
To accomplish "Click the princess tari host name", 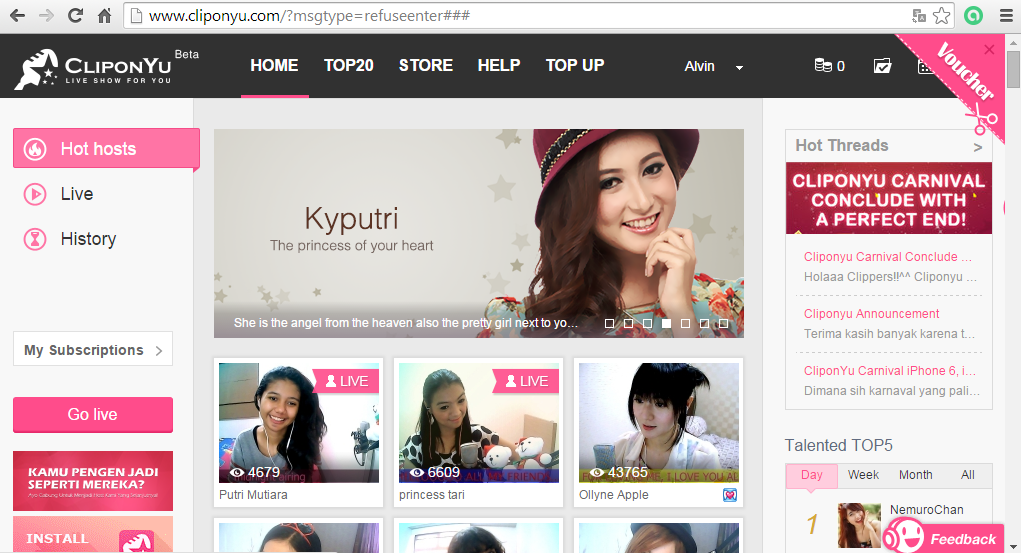I will pyautogui.click(x=432, y=495).
